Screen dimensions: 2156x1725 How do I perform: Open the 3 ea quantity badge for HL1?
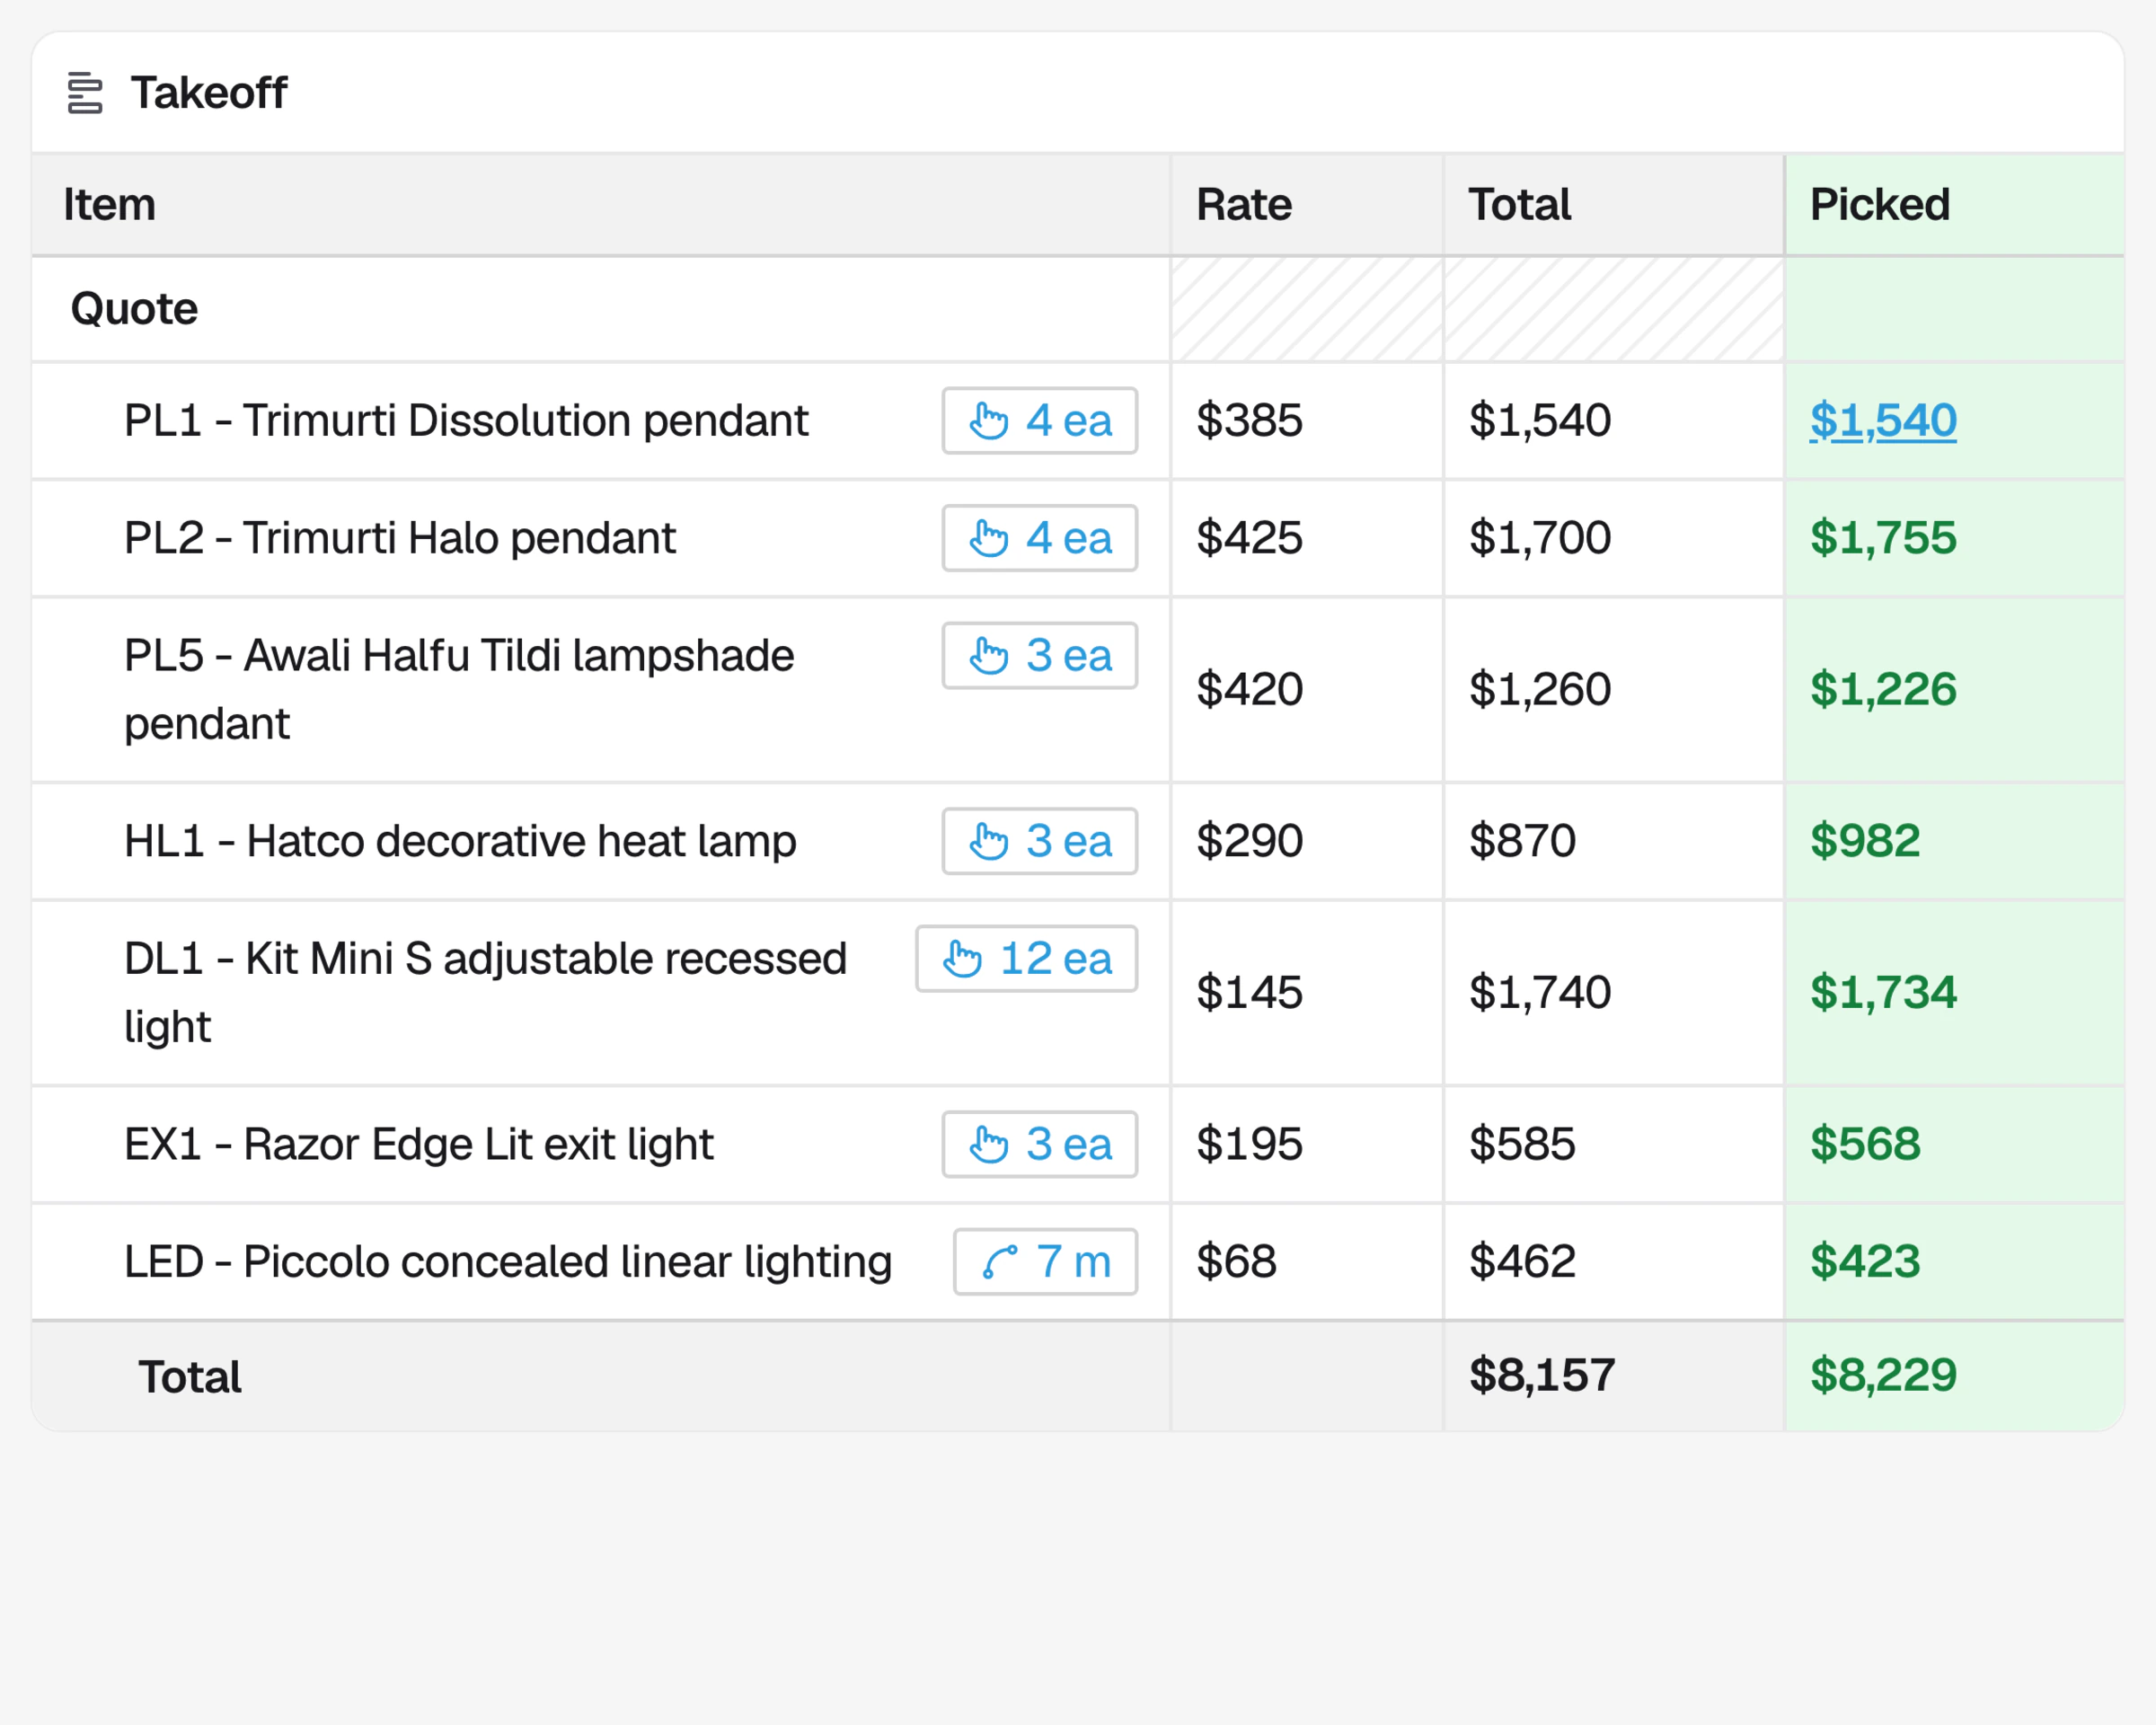(1040, 841)
